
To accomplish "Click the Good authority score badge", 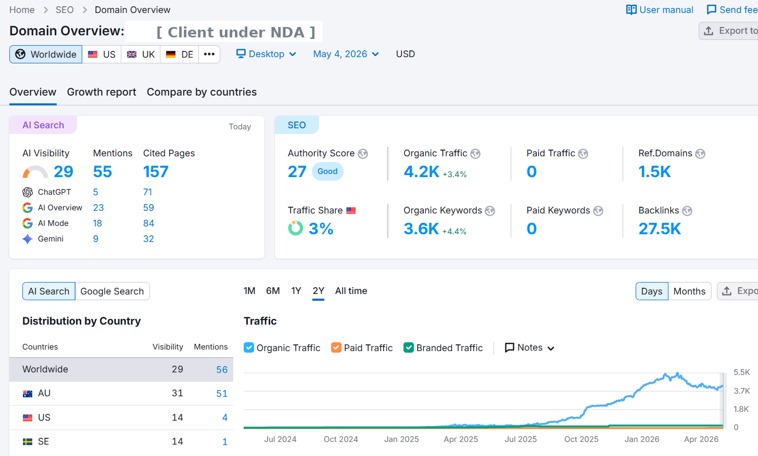I will (x=327, y=171).
